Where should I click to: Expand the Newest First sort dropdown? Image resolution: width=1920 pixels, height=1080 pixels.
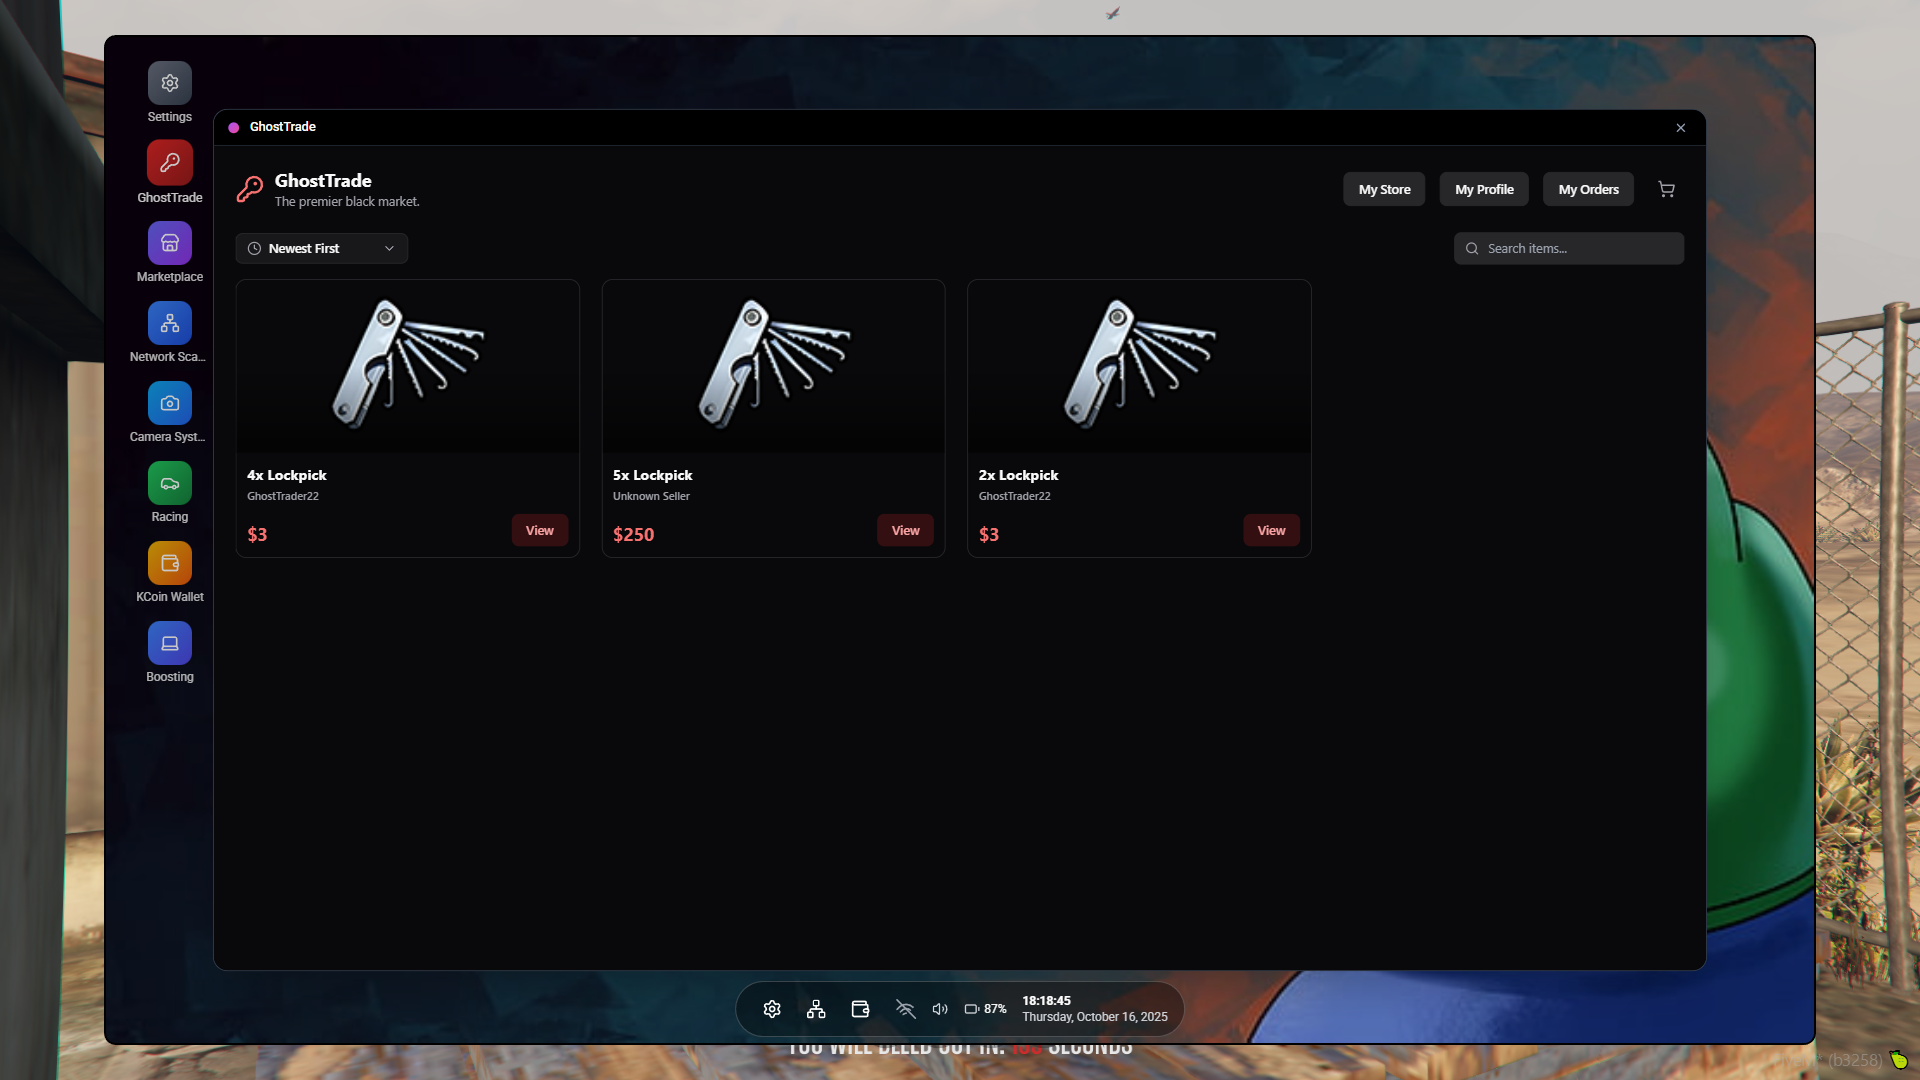[321, 248]
